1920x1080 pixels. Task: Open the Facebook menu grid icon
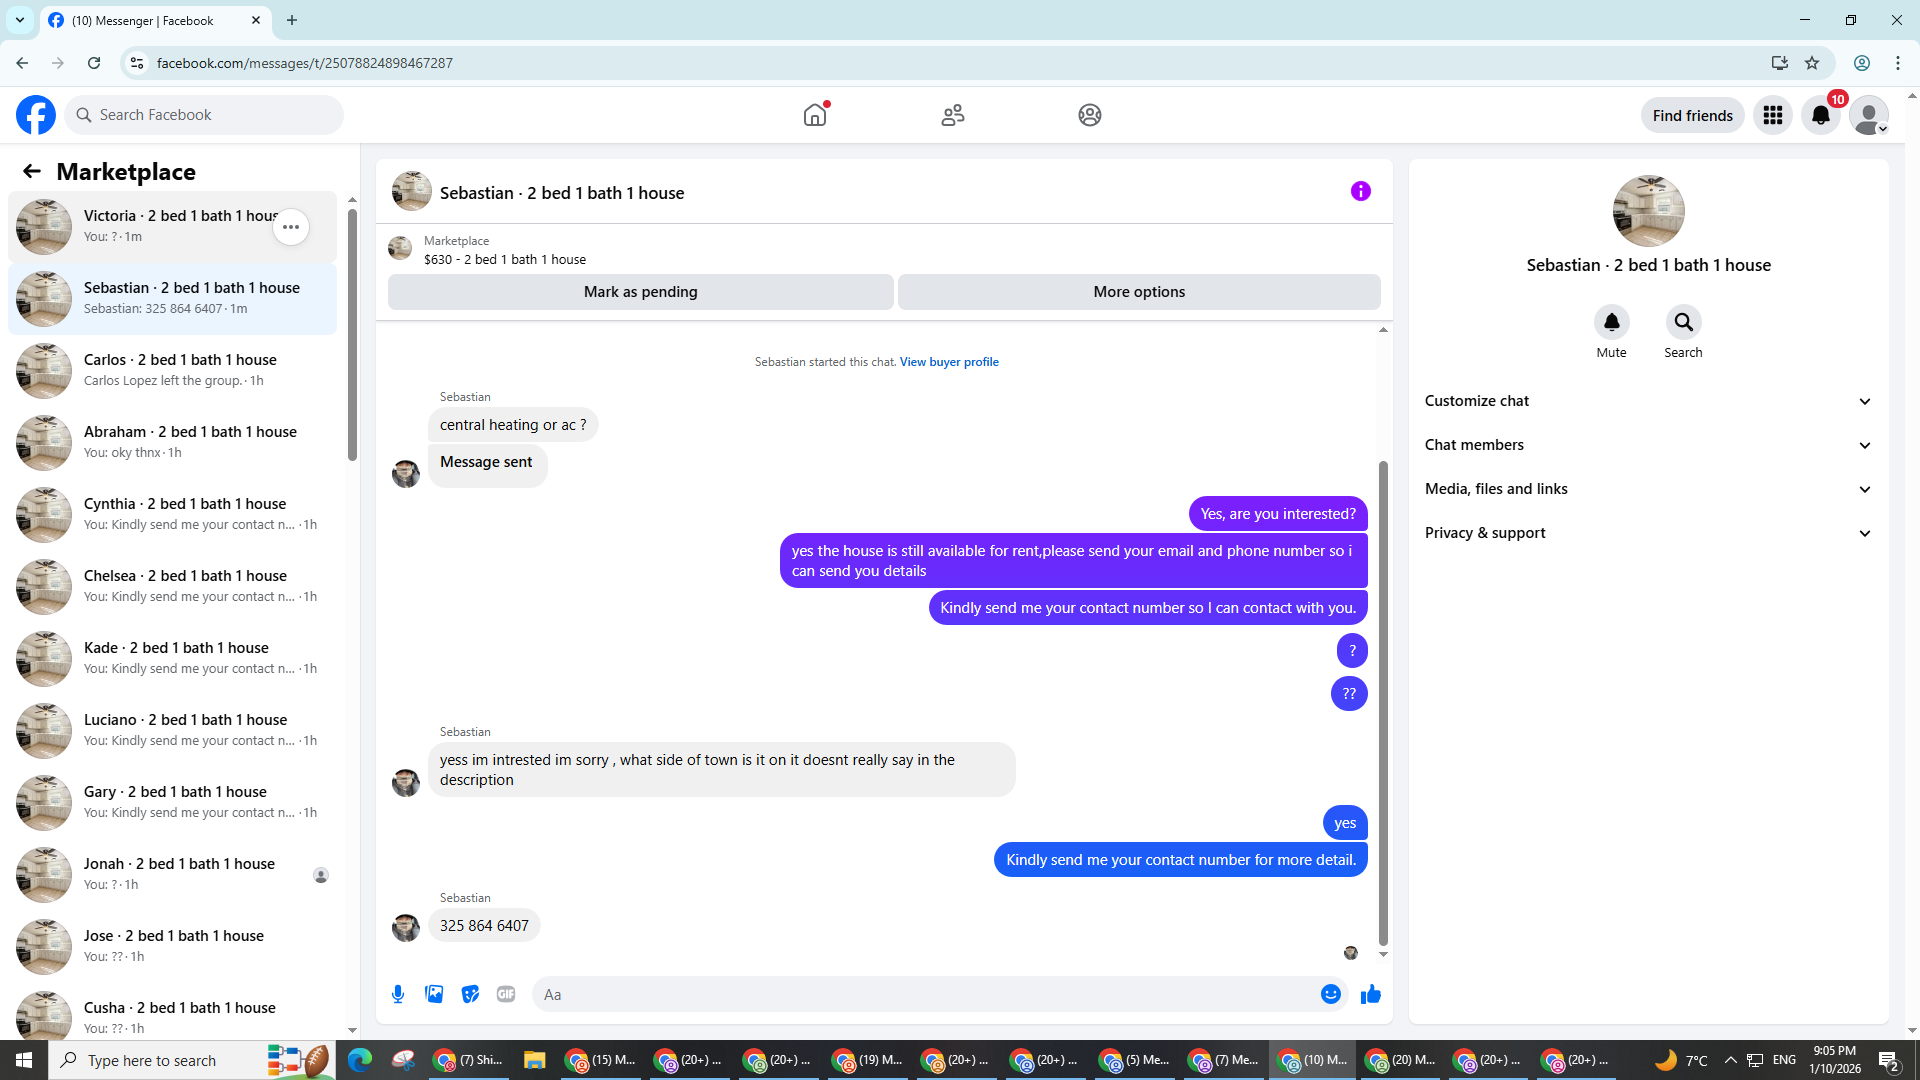(x=1773, y=115)
